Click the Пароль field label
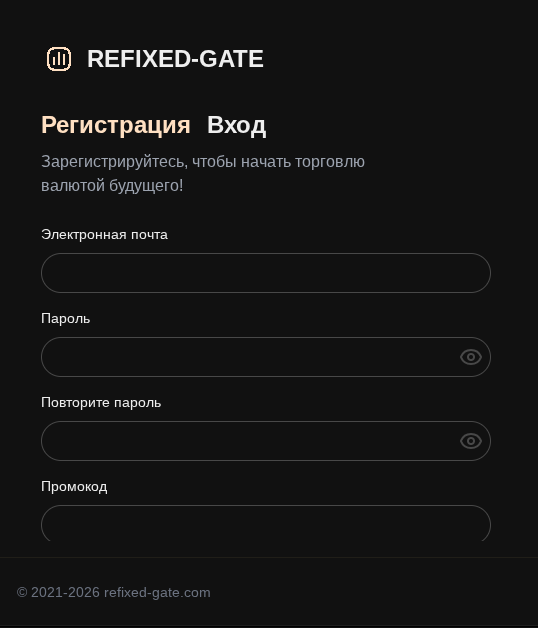Image resolution: width=538 pixels, height=628 pixels. point(66,319)
